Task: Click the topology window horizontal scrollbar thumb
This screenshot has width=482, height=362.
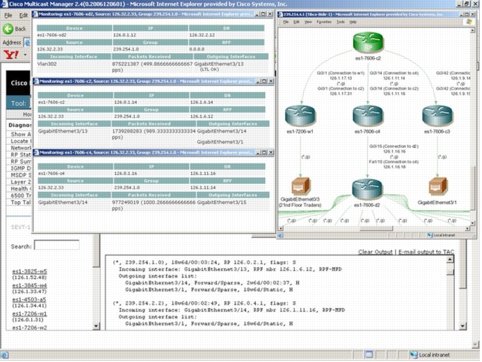Action: tap(376, 228)
